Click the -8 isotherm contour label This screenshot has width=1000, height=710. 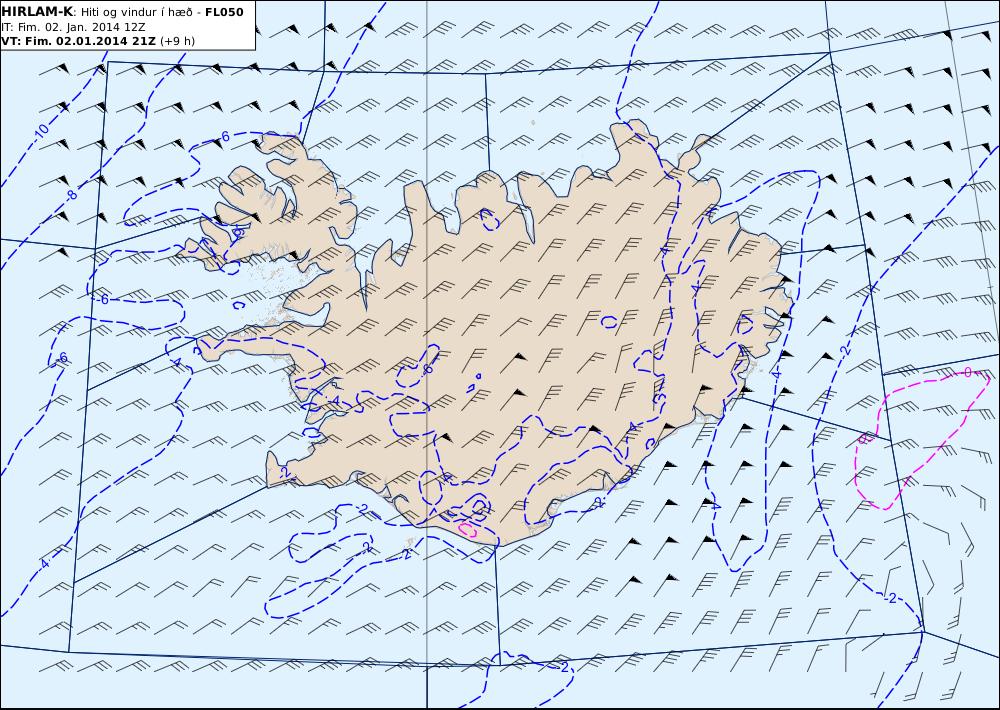click(72, 195)
